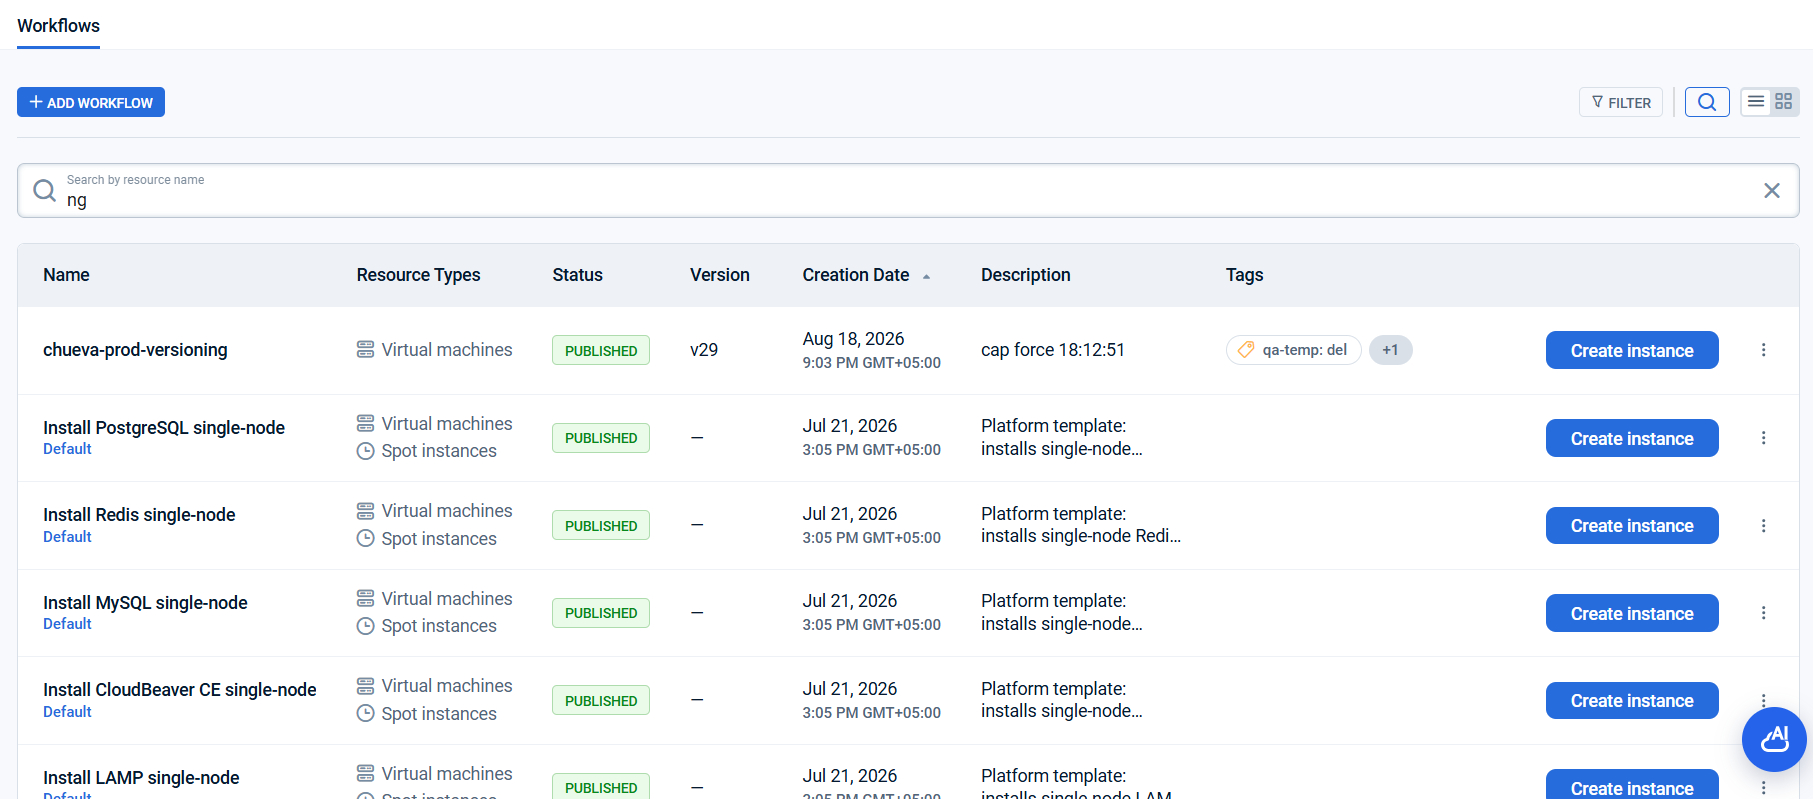Expand the +1 additional tags badge
Screen dimensions: 1813x799
click(x=1390, y=350)
